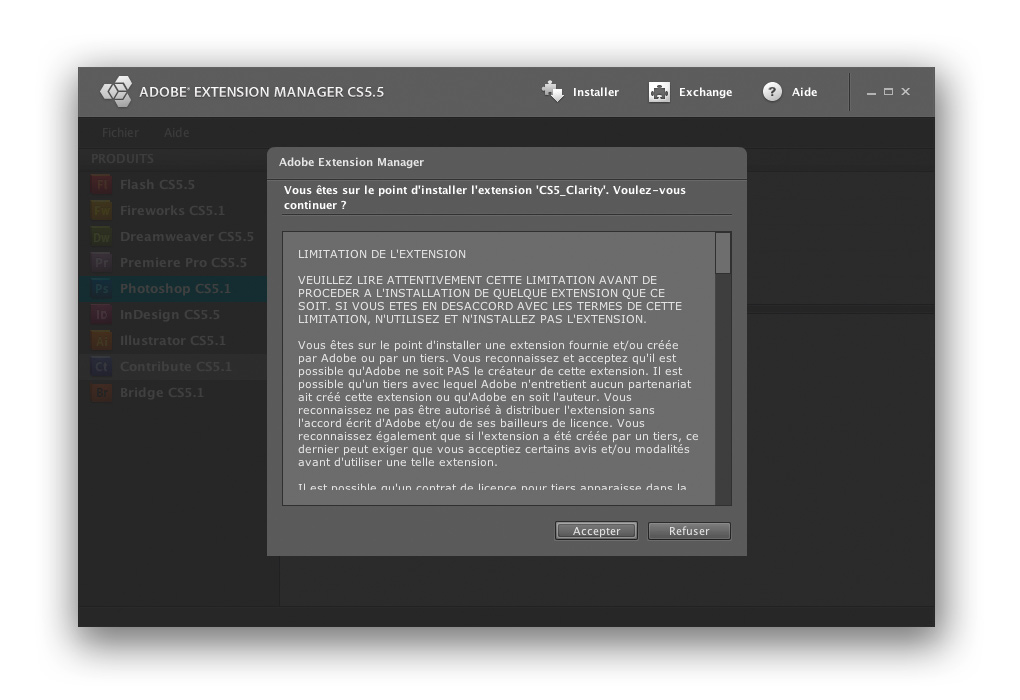
Task: Open Exchange via its puzzle icon
Action: (659, 92)
